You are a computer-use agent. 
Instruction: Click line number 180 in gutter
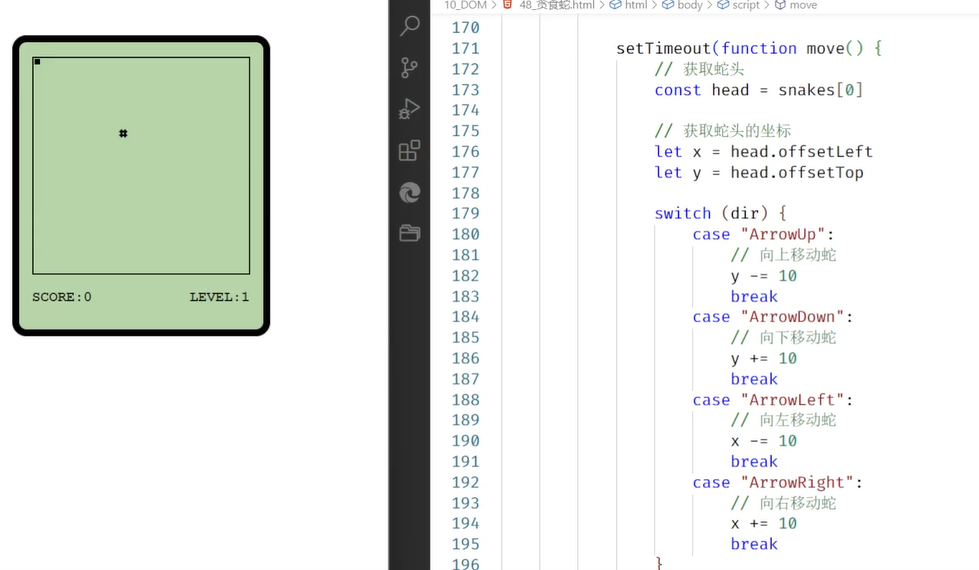point(466,234)
